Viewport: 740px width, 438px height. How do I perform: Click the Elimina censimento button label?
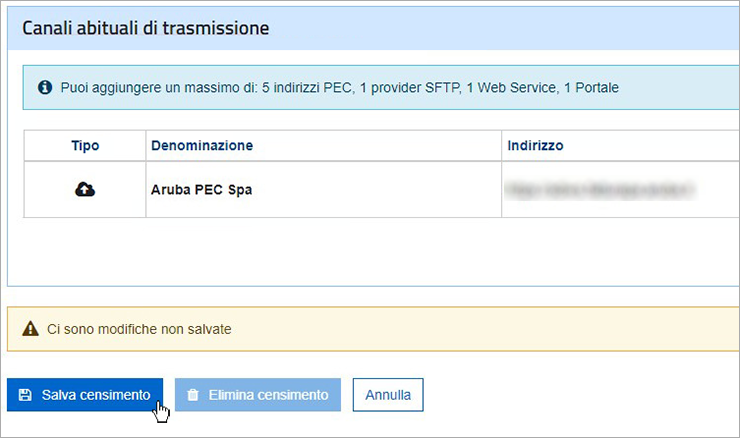coord(269,395)
